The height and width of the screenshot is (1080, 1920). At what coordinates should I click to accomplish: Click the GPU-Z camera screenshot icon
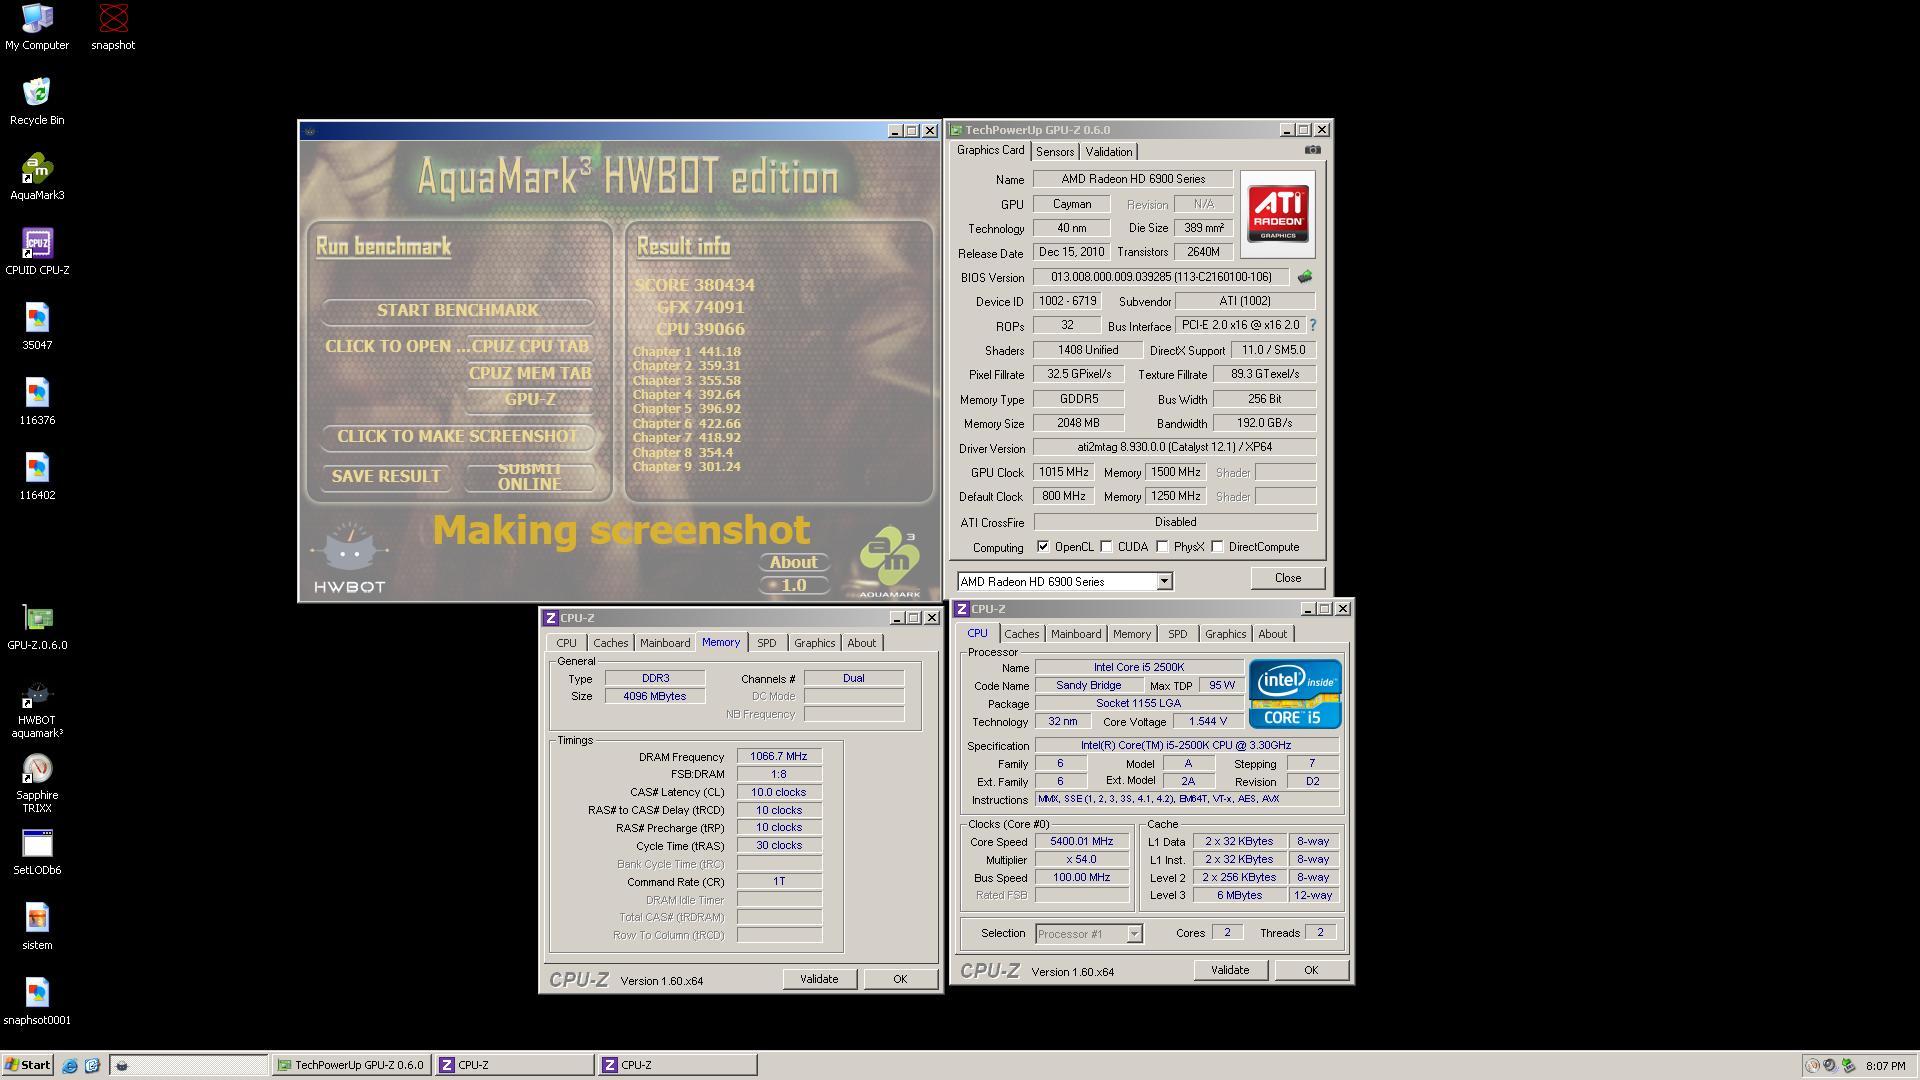tap(1312, 150)
